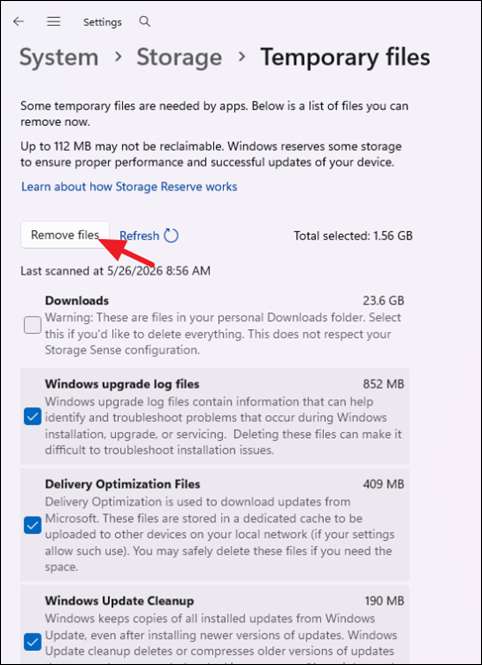Click the Remove files button
This screenshot has width=482, height=665.
65,235
